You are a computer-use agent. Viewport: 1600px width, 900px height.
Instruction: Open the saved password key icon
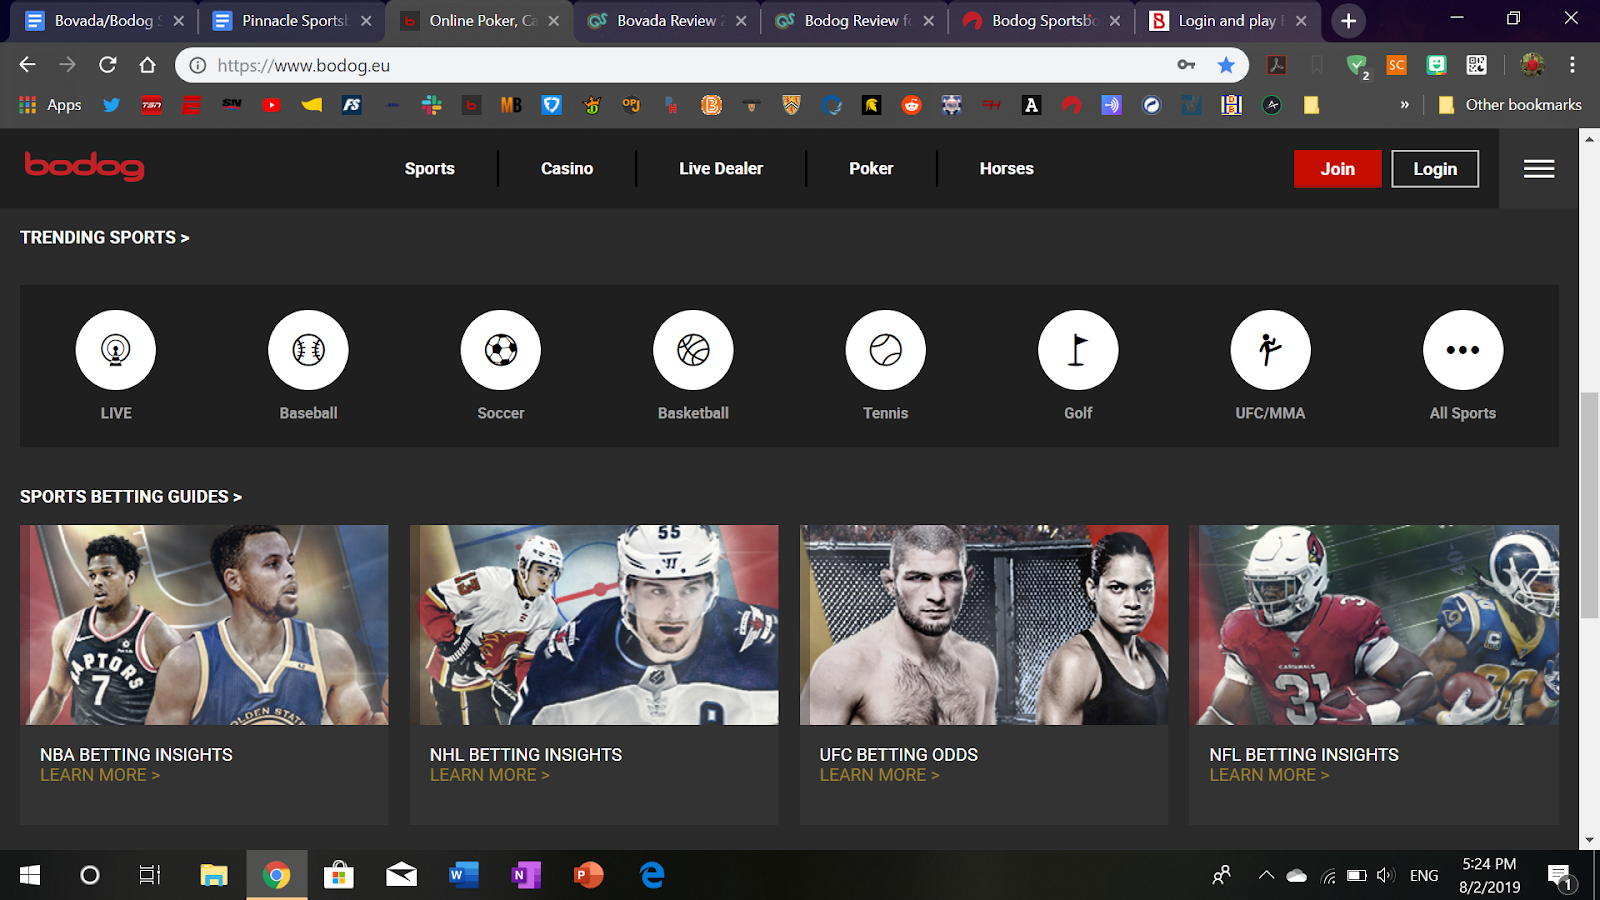point(1186,65)
